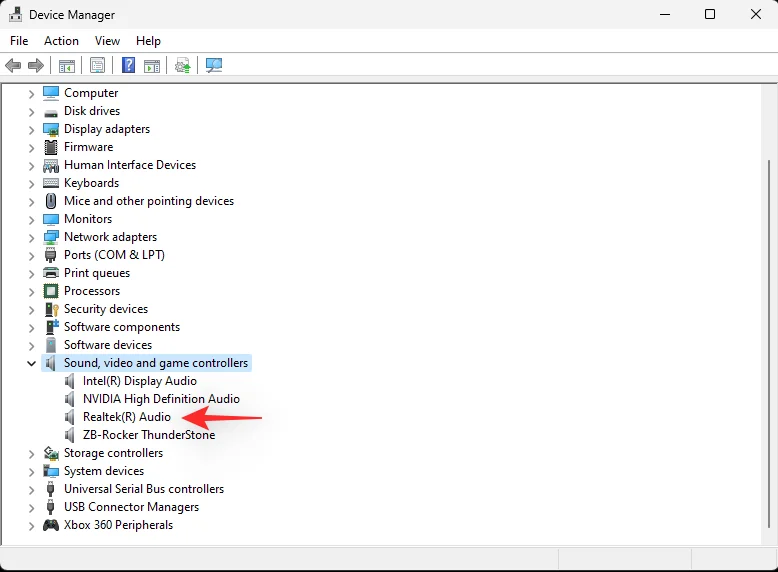Expand the Monitors node chevron
Viewport: 778px width, 572px height.
click(x=31, y=220)
